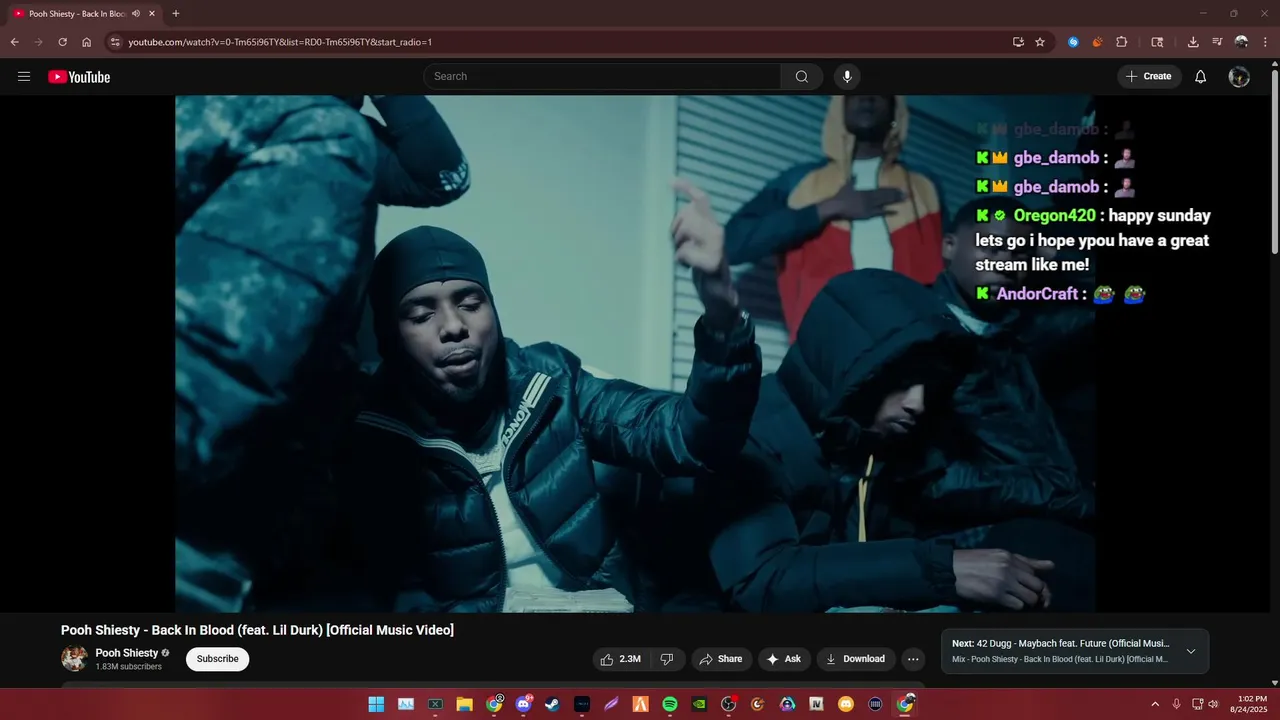The width and height of the screenshot is (1280, 720).
Task: Click the search magnifier button
Action: 801,76
